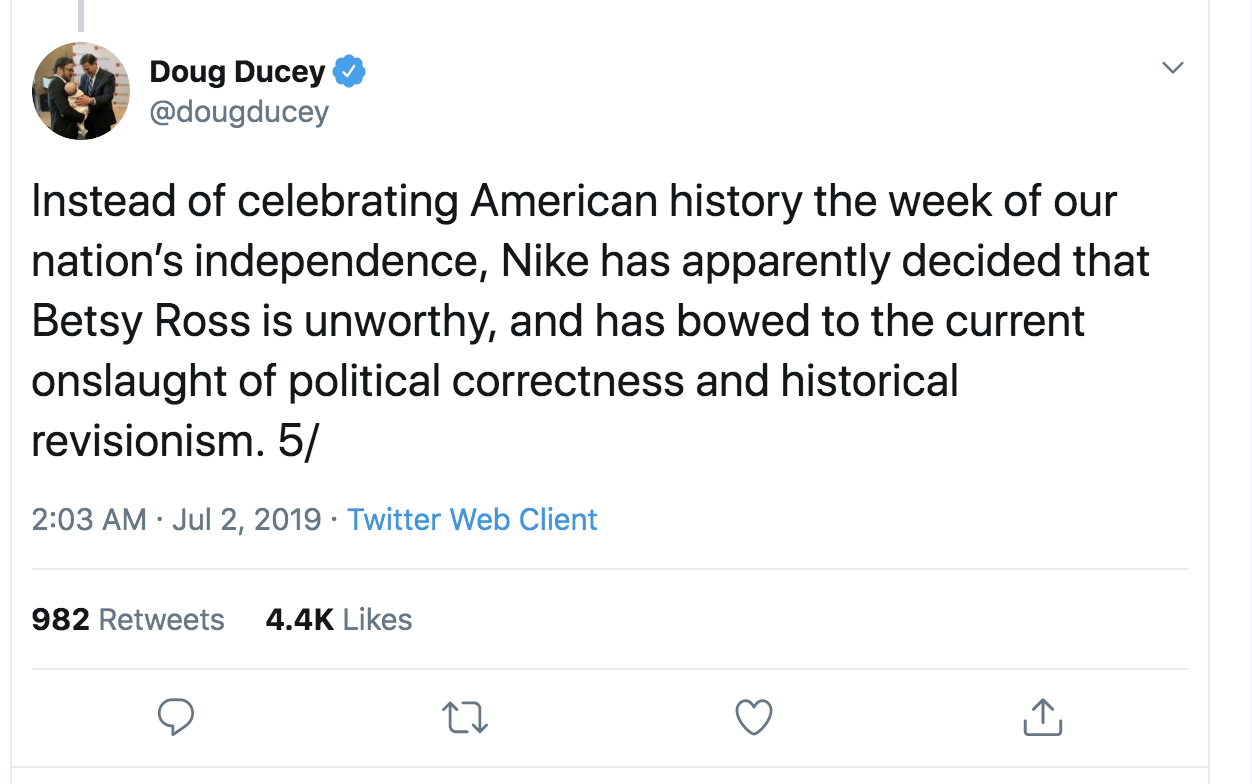1252x784 pixels.
Task: Expand the tweet options chevron menu
Action: (1173, 68)
